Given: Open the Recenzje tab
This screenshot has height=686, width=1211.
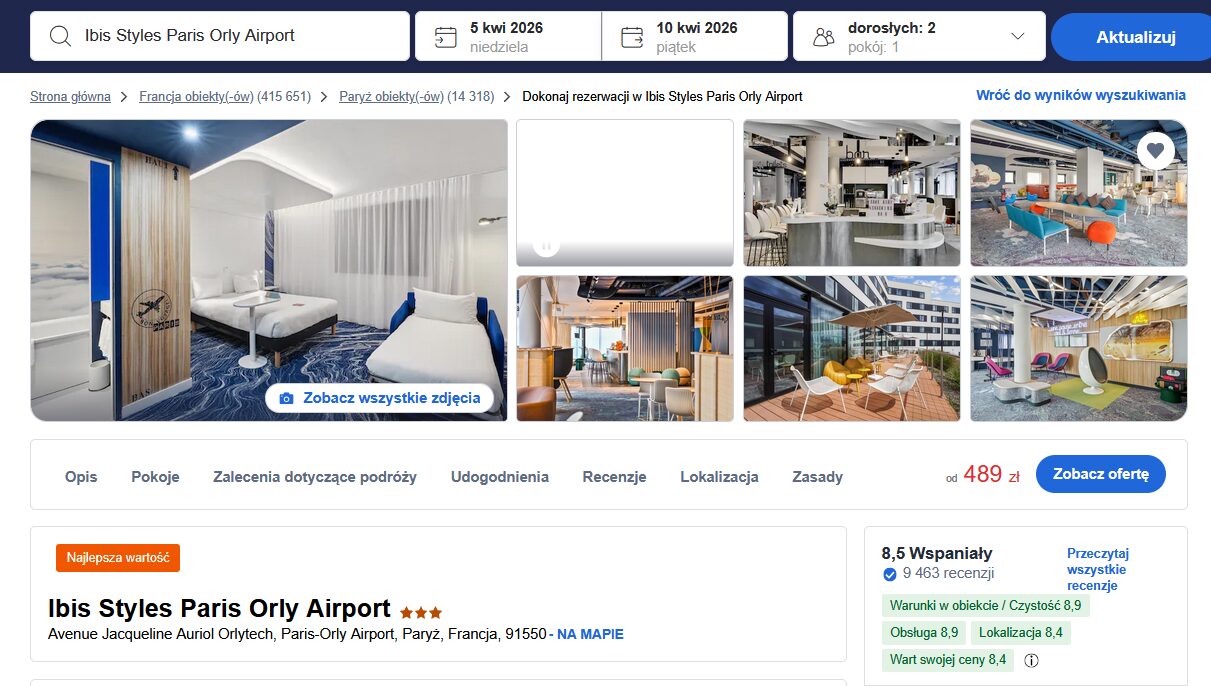Looking at the screenshot, I should tap(614, 477).
